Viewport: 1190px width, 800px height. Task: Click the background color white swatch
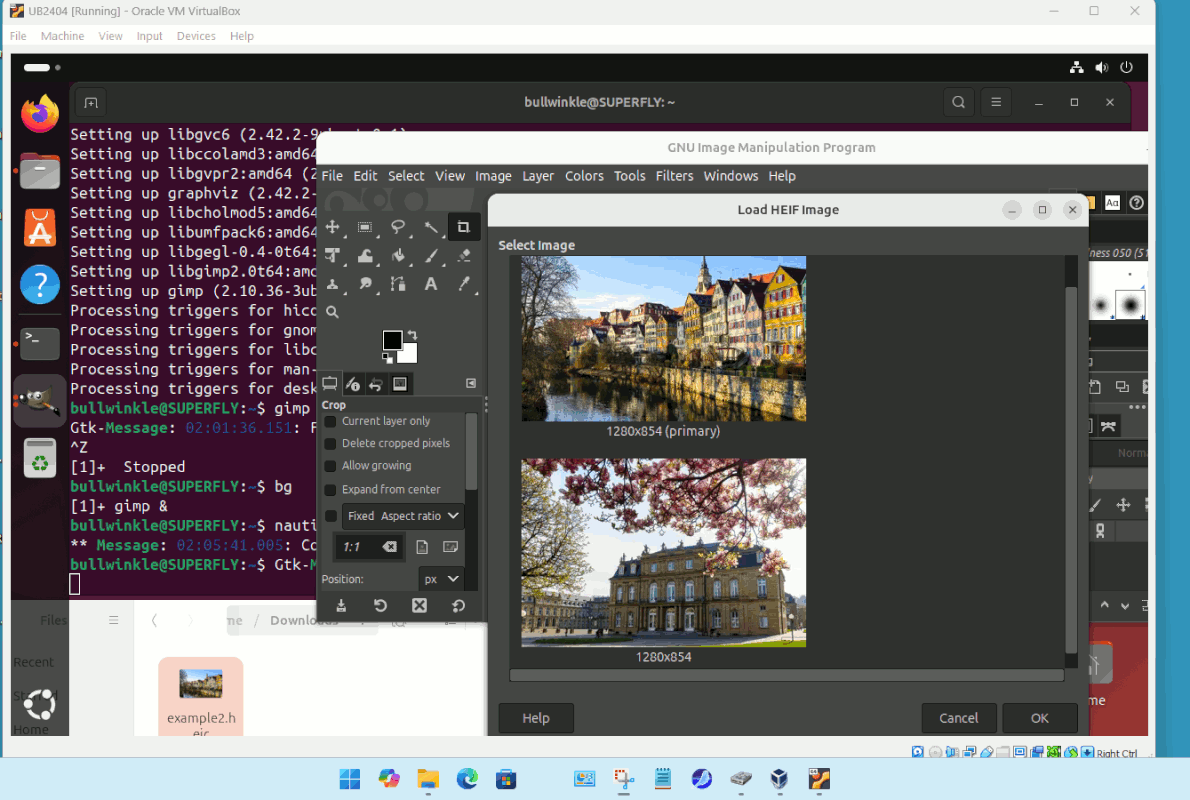point(410,354)
